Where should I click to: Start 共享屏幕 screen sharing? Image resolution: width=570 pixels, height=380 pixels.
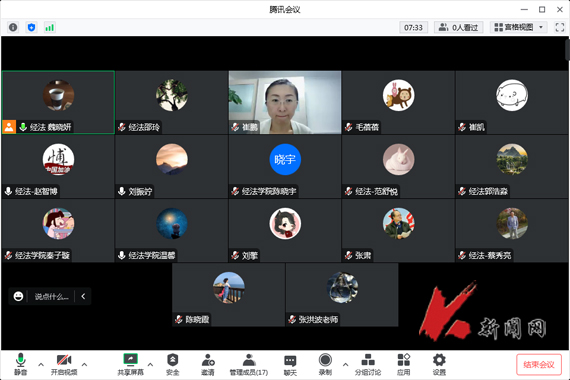[131, 364]
